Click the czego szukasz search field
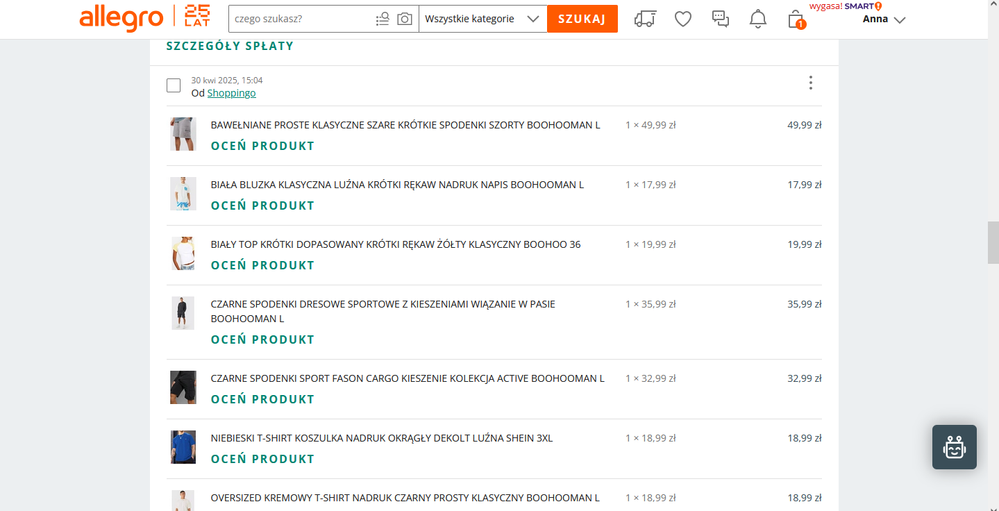Screen dimensions: 999x511 [x=298, y=19]
